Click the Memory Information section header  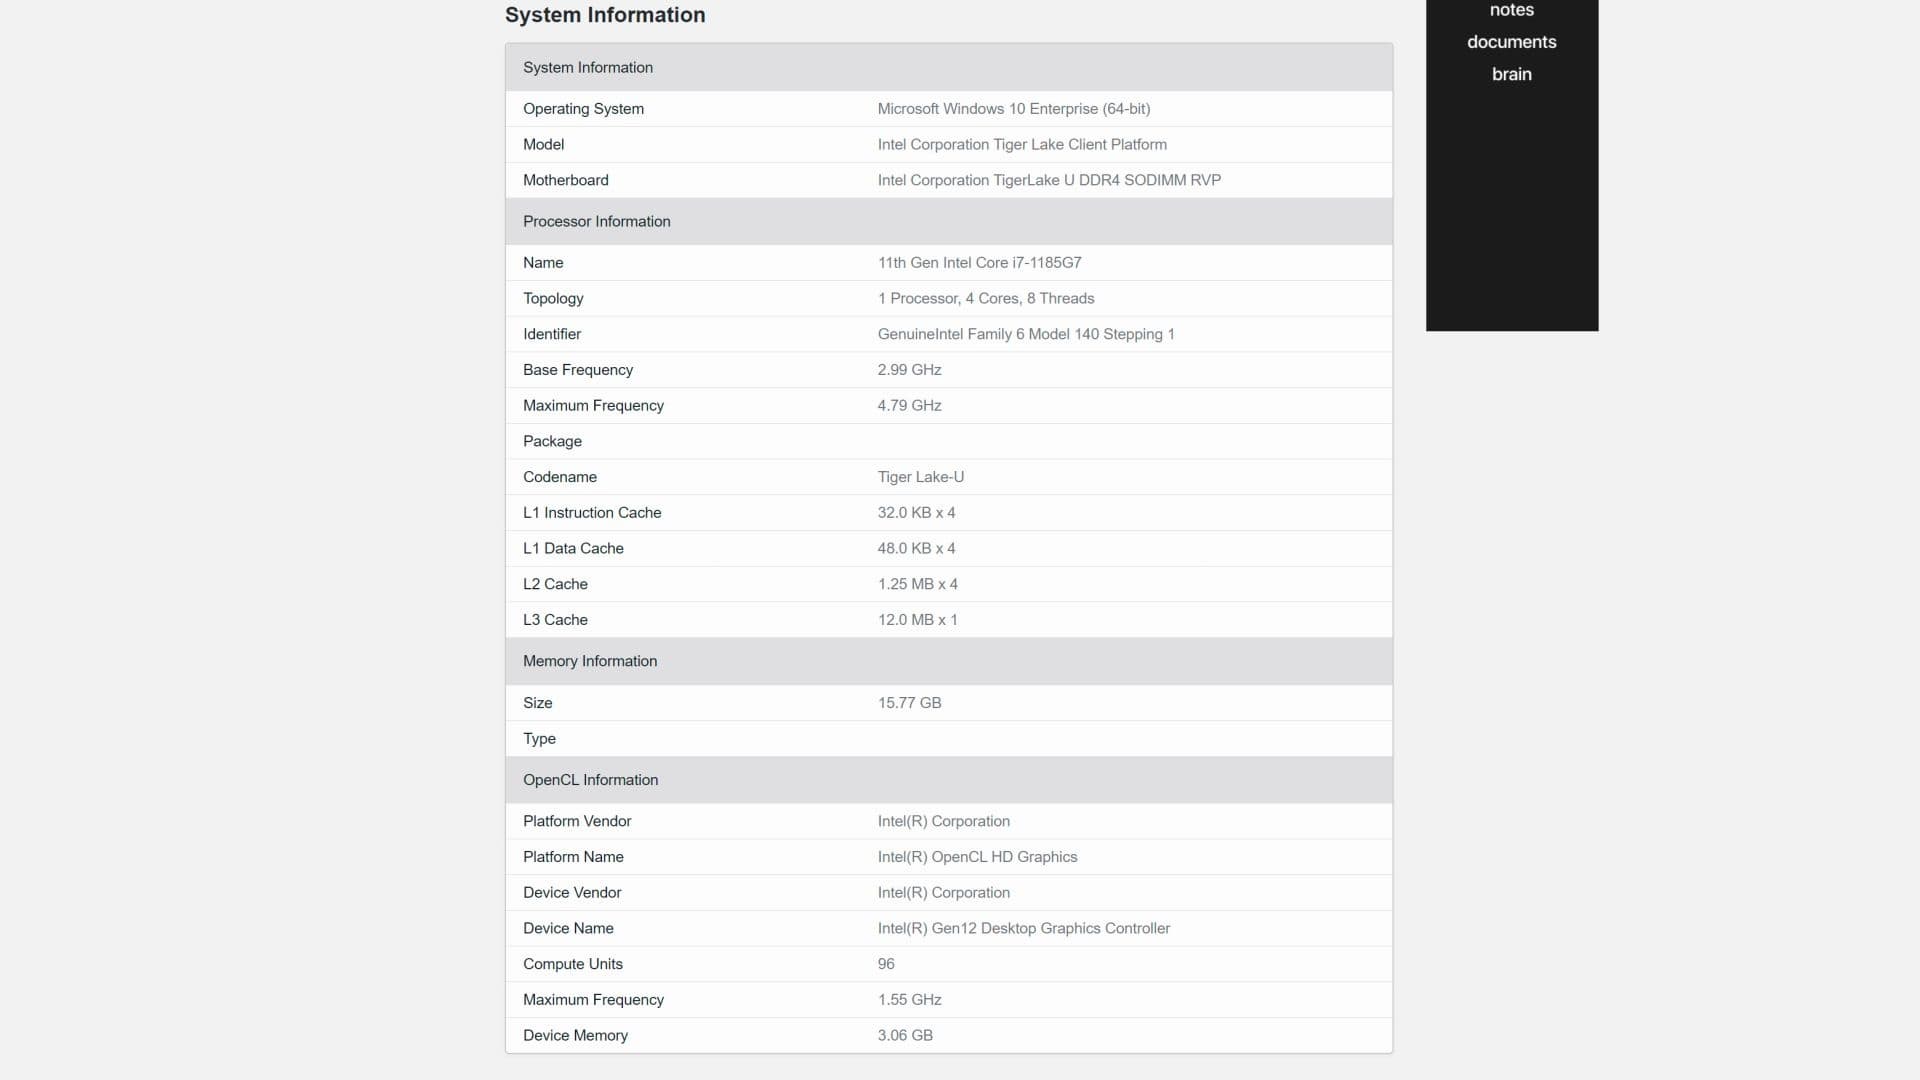pyautogui.click(x=590, y=661)
